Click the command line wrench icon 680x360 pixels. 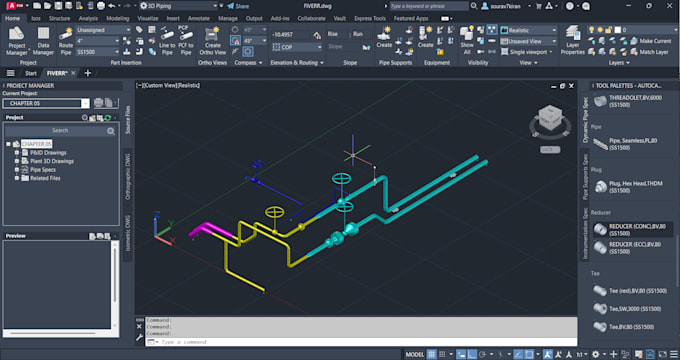[x=139, y=337]
